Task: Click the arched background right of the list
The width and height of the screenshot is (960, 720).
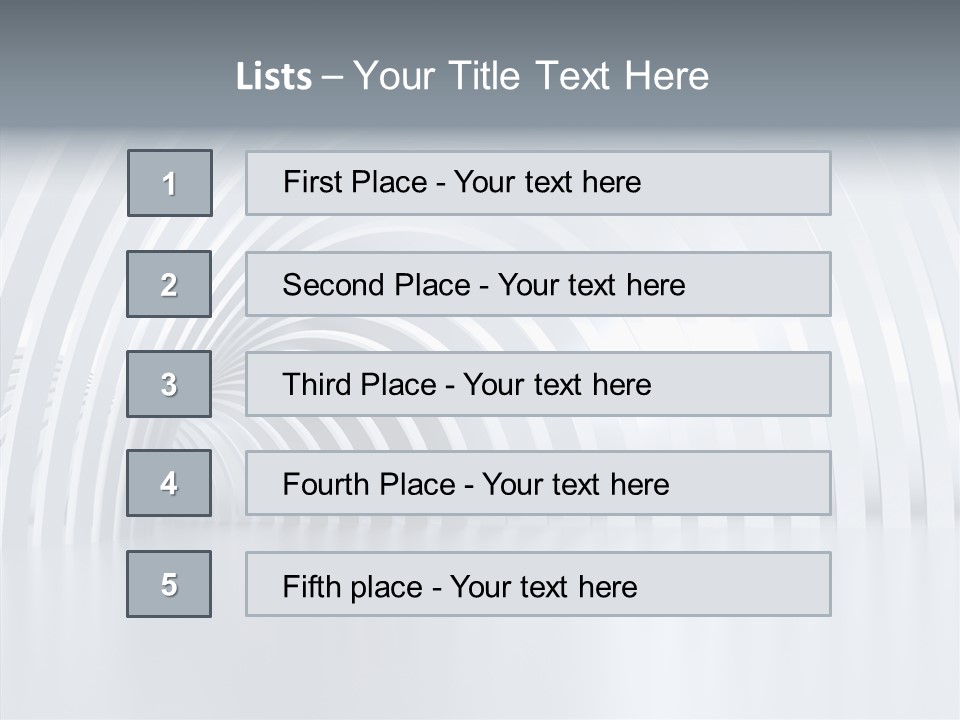Action: coord(895,380)
